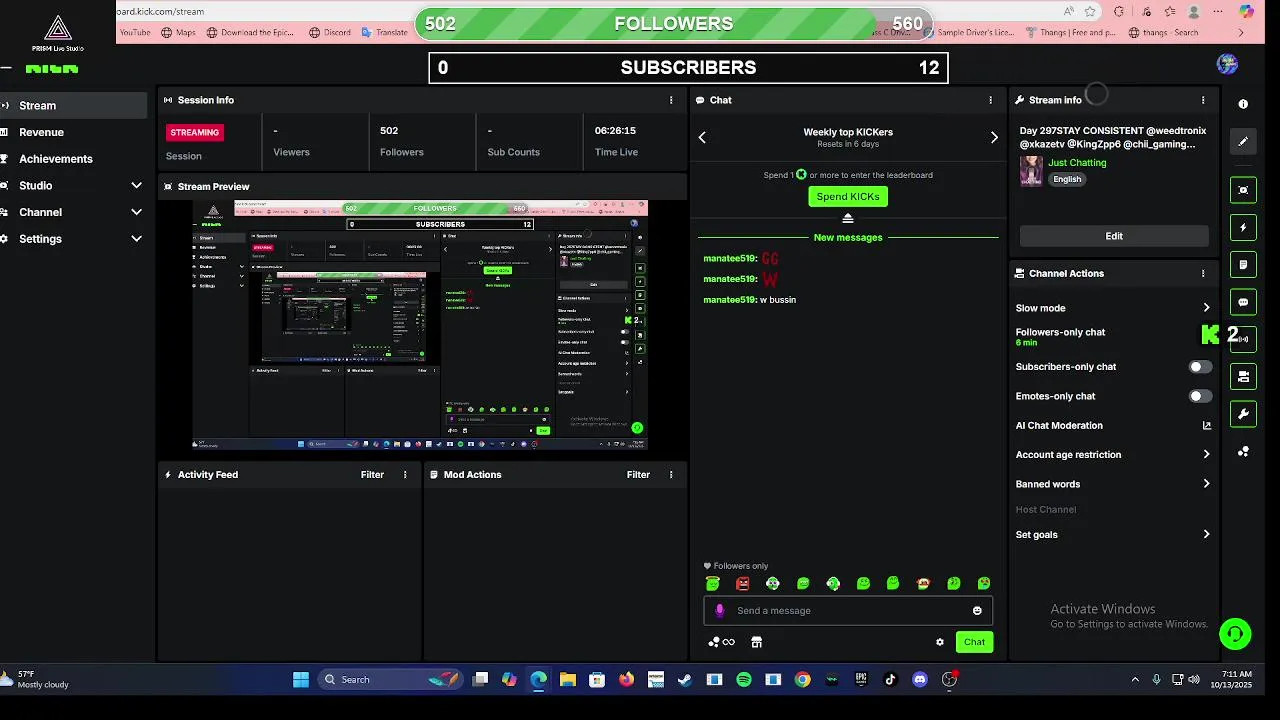Select Stream in left navigation

pyautogui.click(x=73, y=105)
